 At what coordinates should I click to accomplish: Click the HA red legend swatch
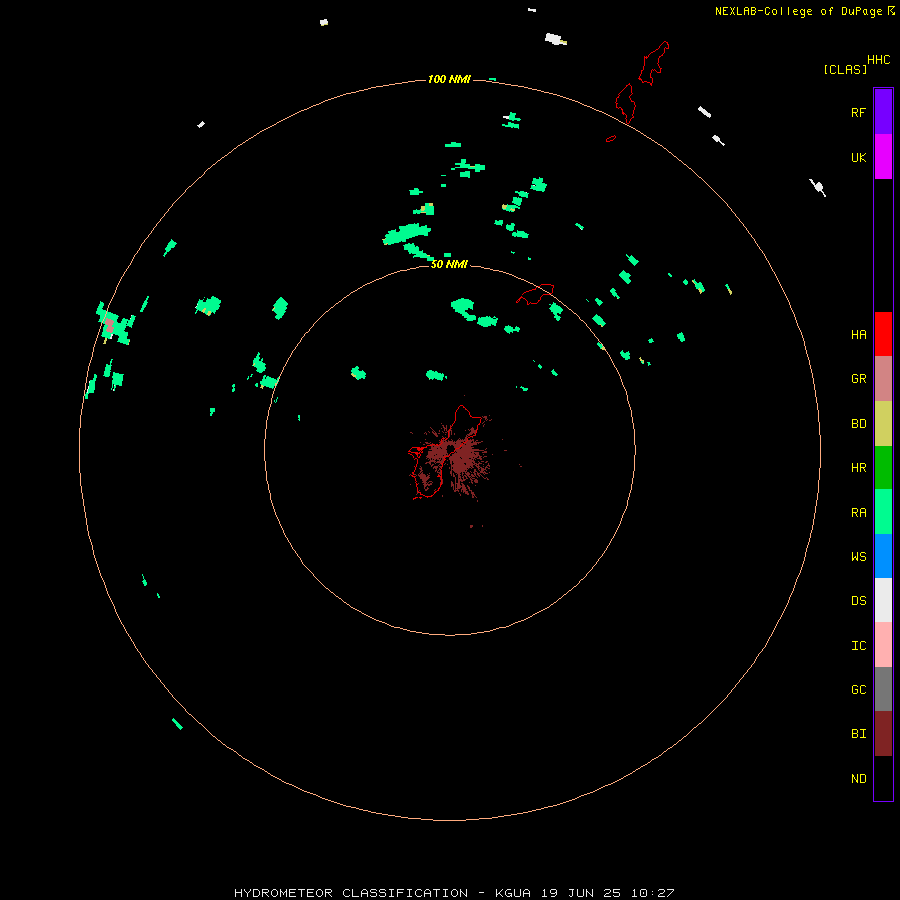pyautogui.click(x=883, y=334)
